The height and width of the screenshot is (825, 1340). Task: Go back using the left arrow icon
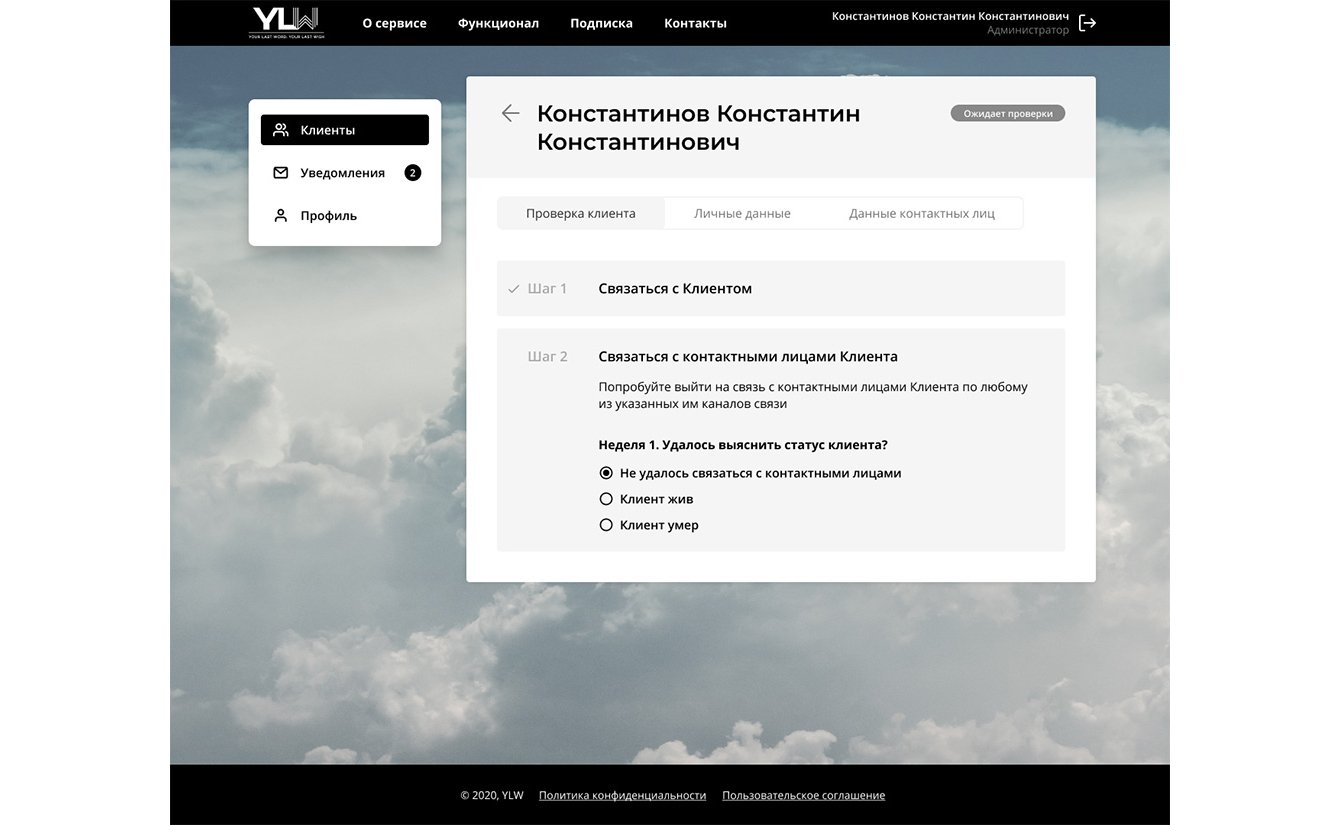[510, 113]
